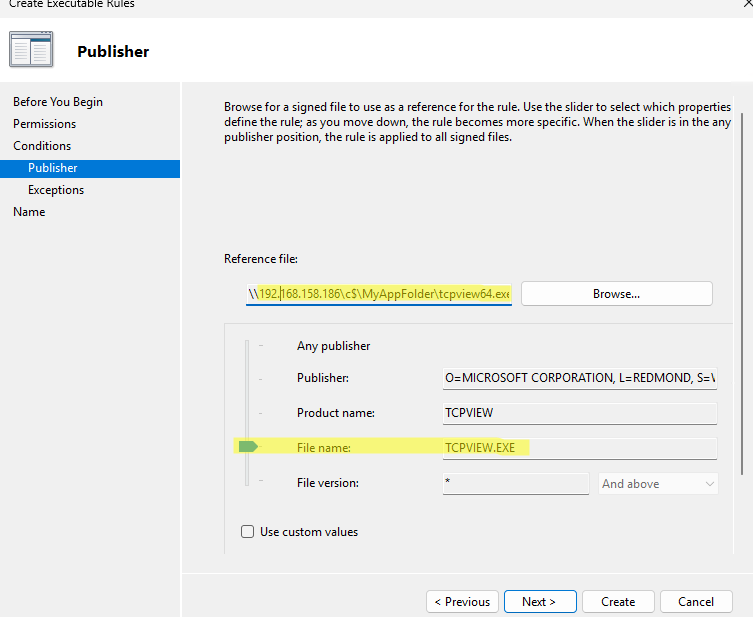
Task: Go back with the < Previous button
Action: 462,601
